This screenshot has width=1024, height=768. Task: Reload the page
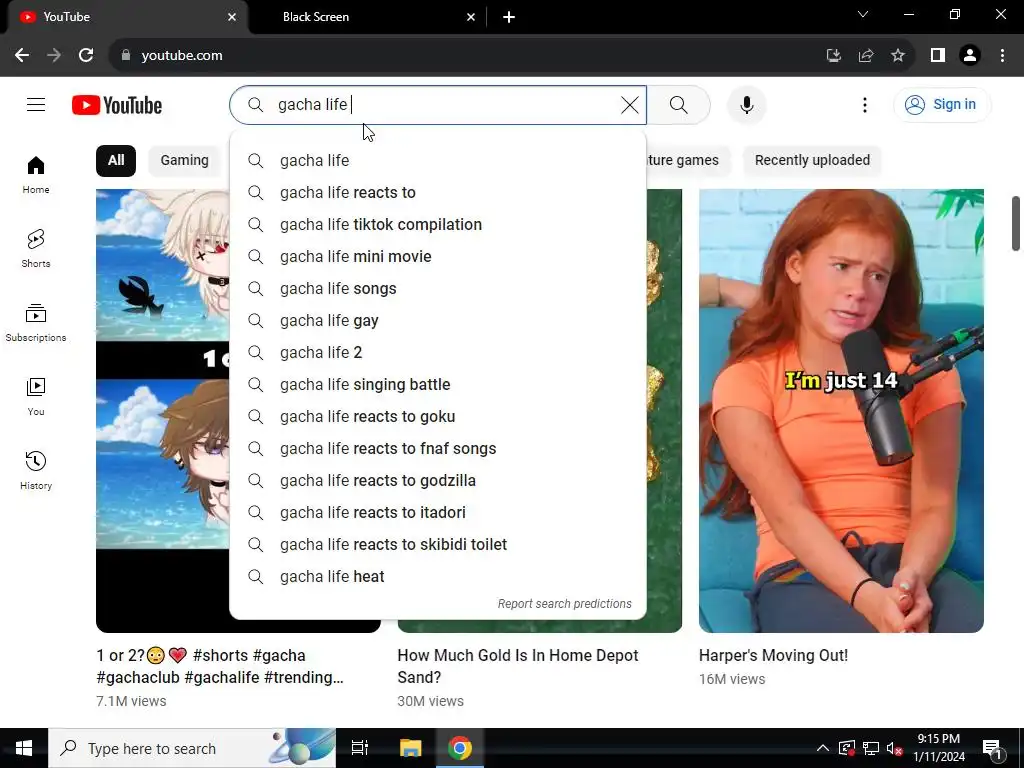pyautogui.click(x=86, y=56)
